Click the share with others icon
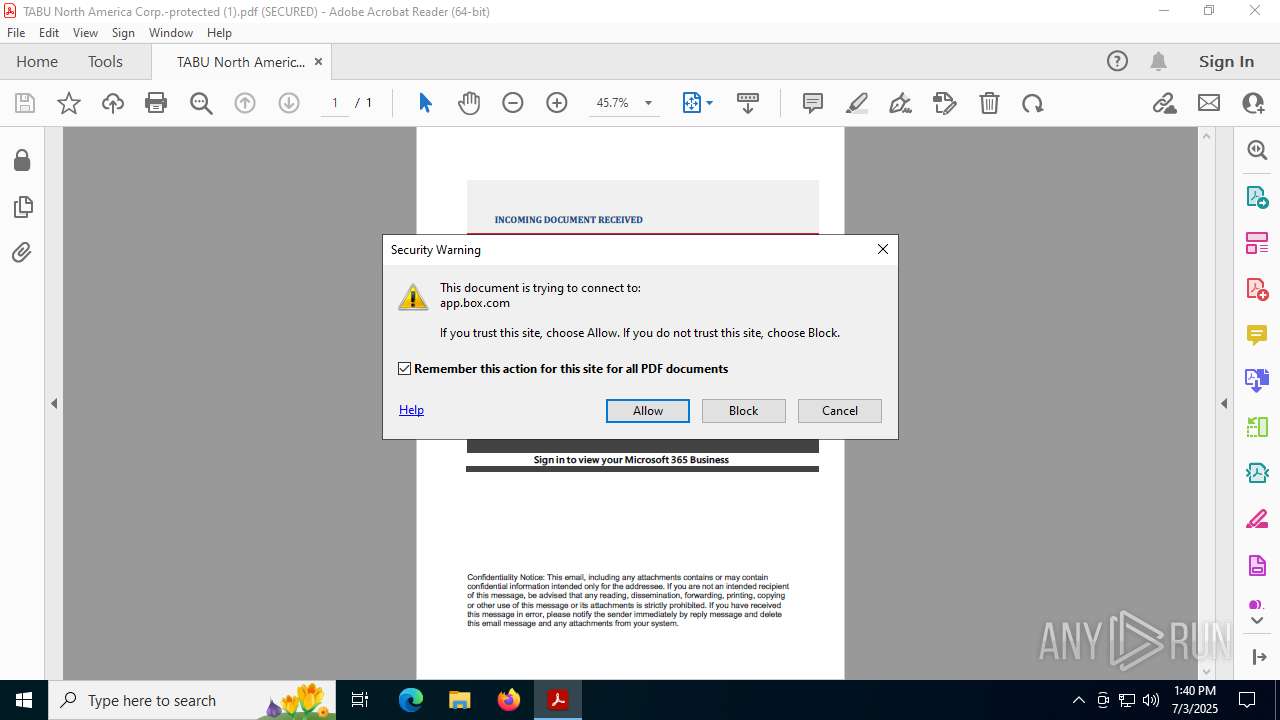 coord(1253,103)
